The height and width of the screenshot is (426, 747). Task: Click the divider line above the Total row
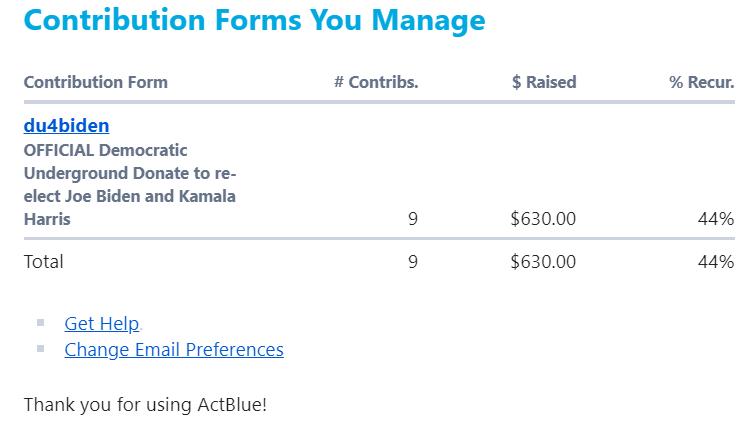378,239
